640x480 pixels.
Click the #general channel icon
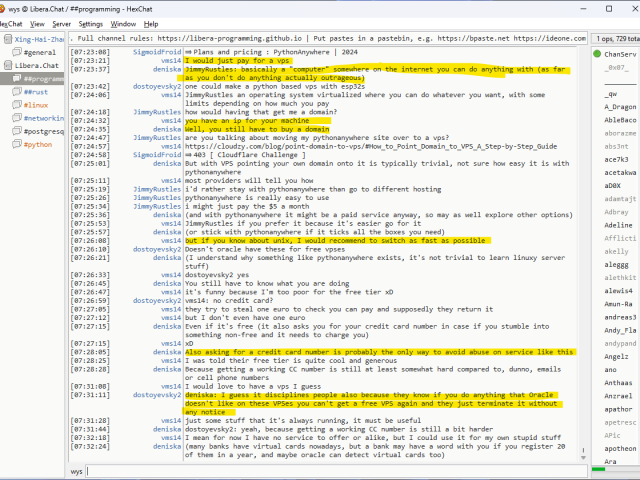tap(16, 51)
